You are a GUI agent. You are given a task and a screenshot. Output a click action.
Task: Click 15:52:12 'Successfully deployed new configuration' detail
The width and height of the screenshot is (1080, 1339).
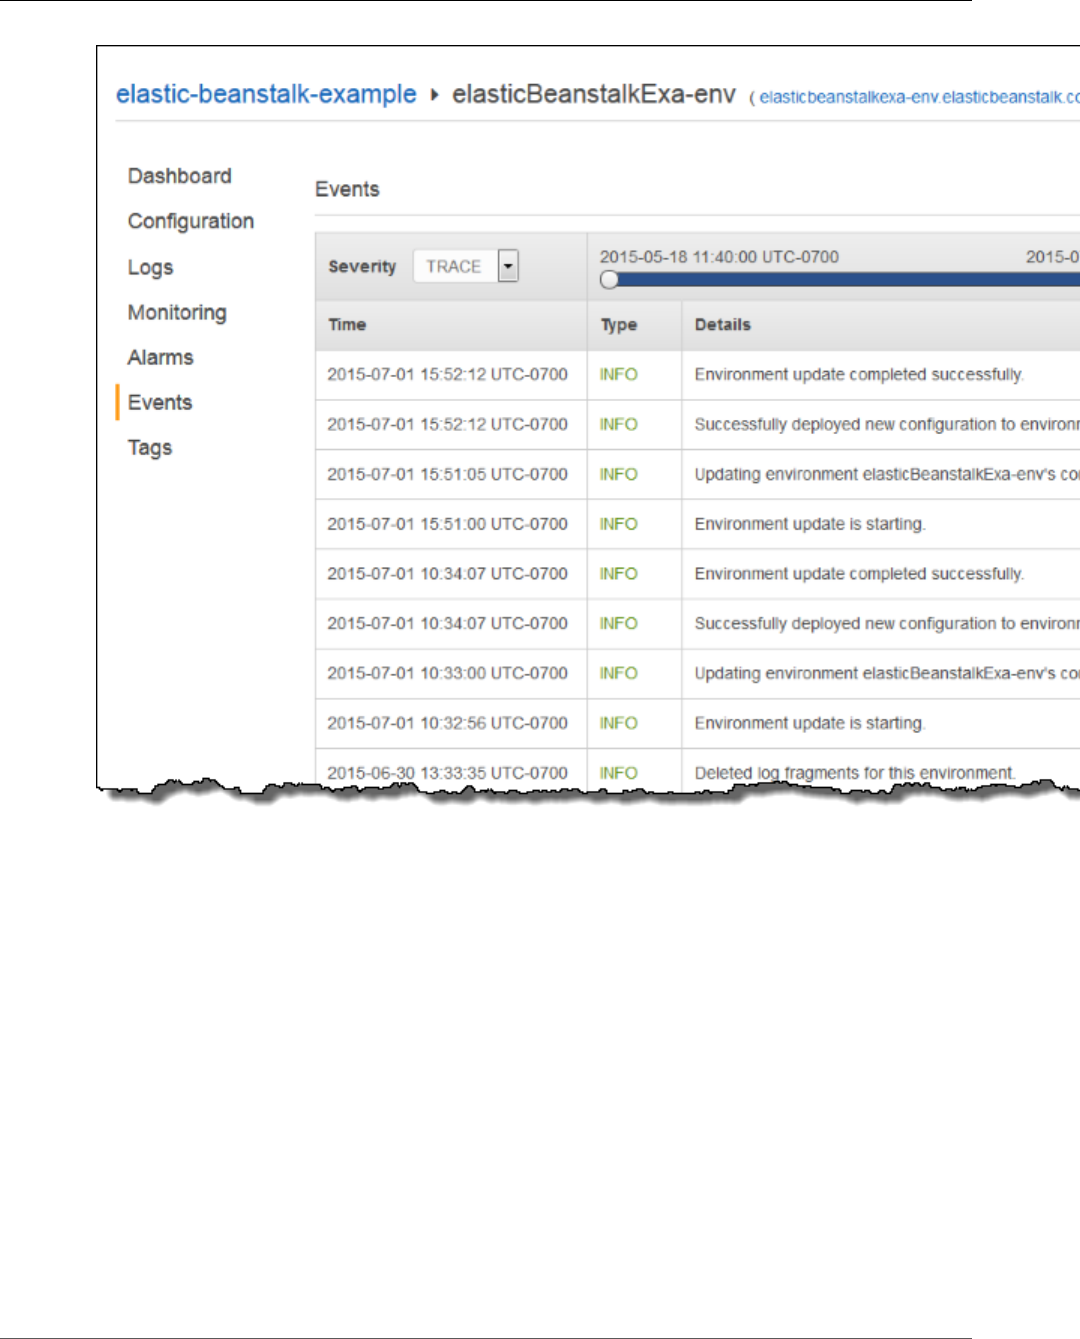tap(887, 424)
